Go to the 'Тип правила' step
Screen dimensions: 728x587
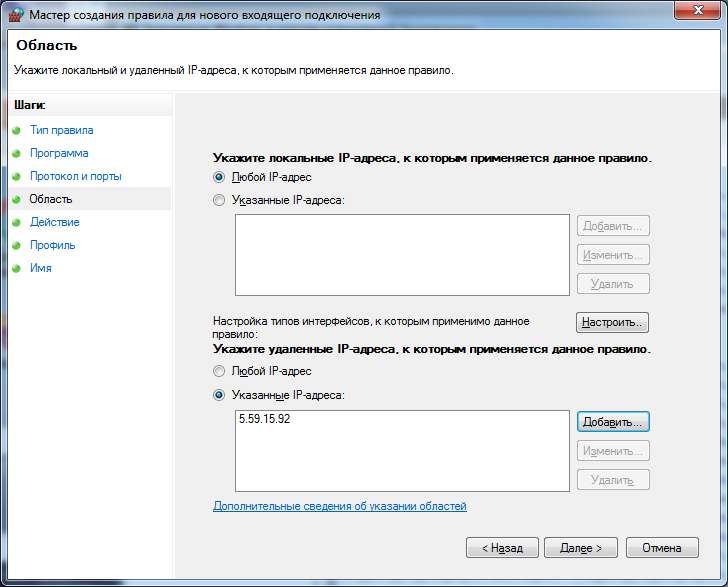coord(61,130)
